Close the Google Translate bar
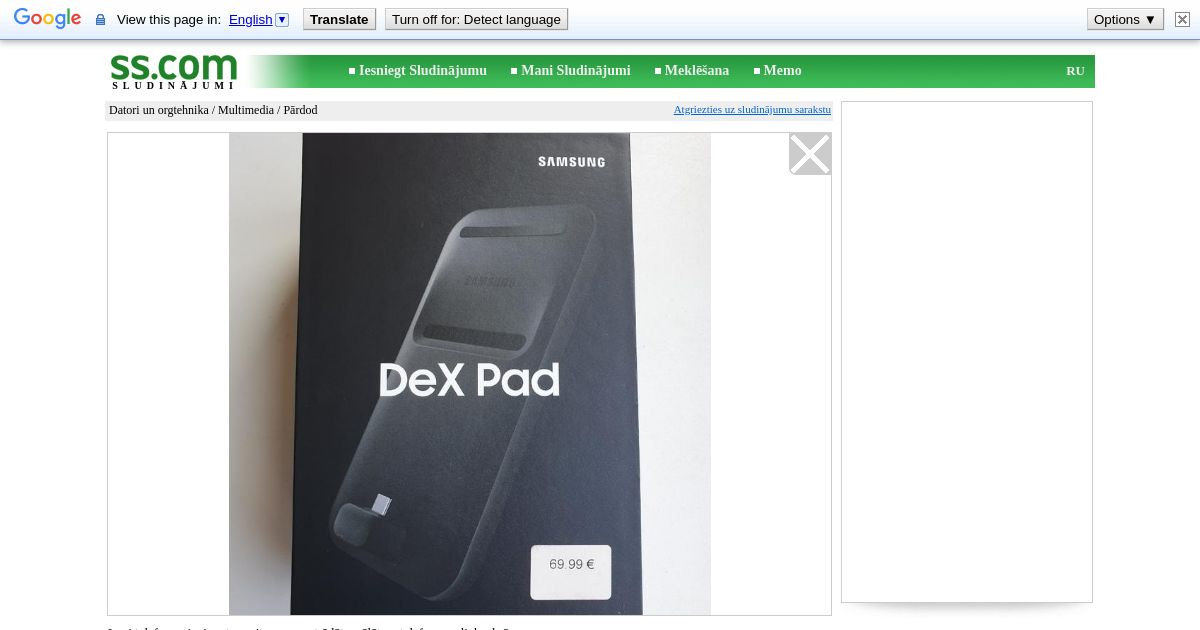 click(1182, 19)
